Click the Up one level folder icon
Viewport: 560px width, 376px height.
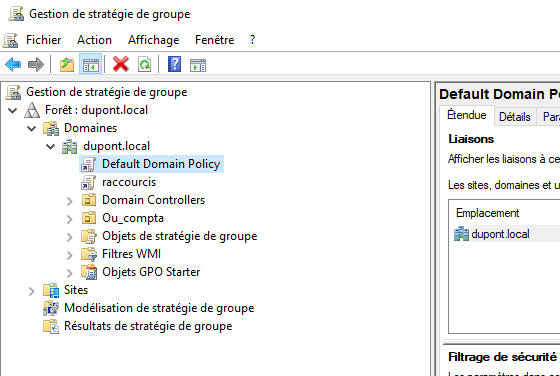coord(67,65)
